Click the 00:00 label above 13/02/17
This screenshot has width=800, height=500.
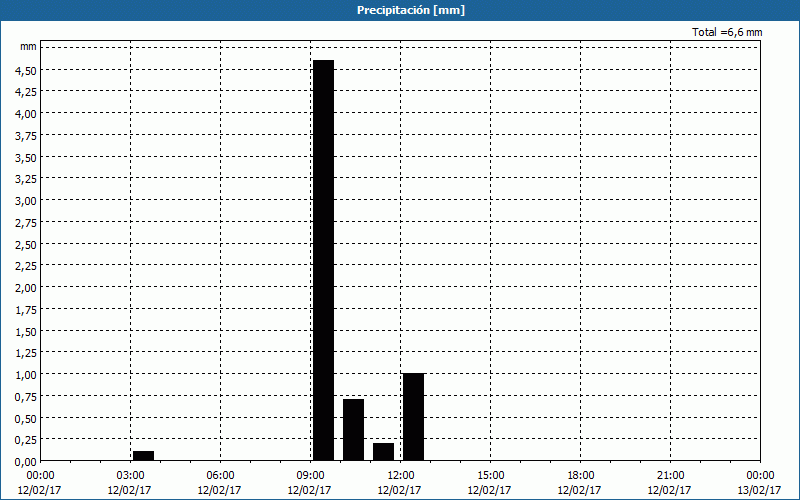click(760, 476)
